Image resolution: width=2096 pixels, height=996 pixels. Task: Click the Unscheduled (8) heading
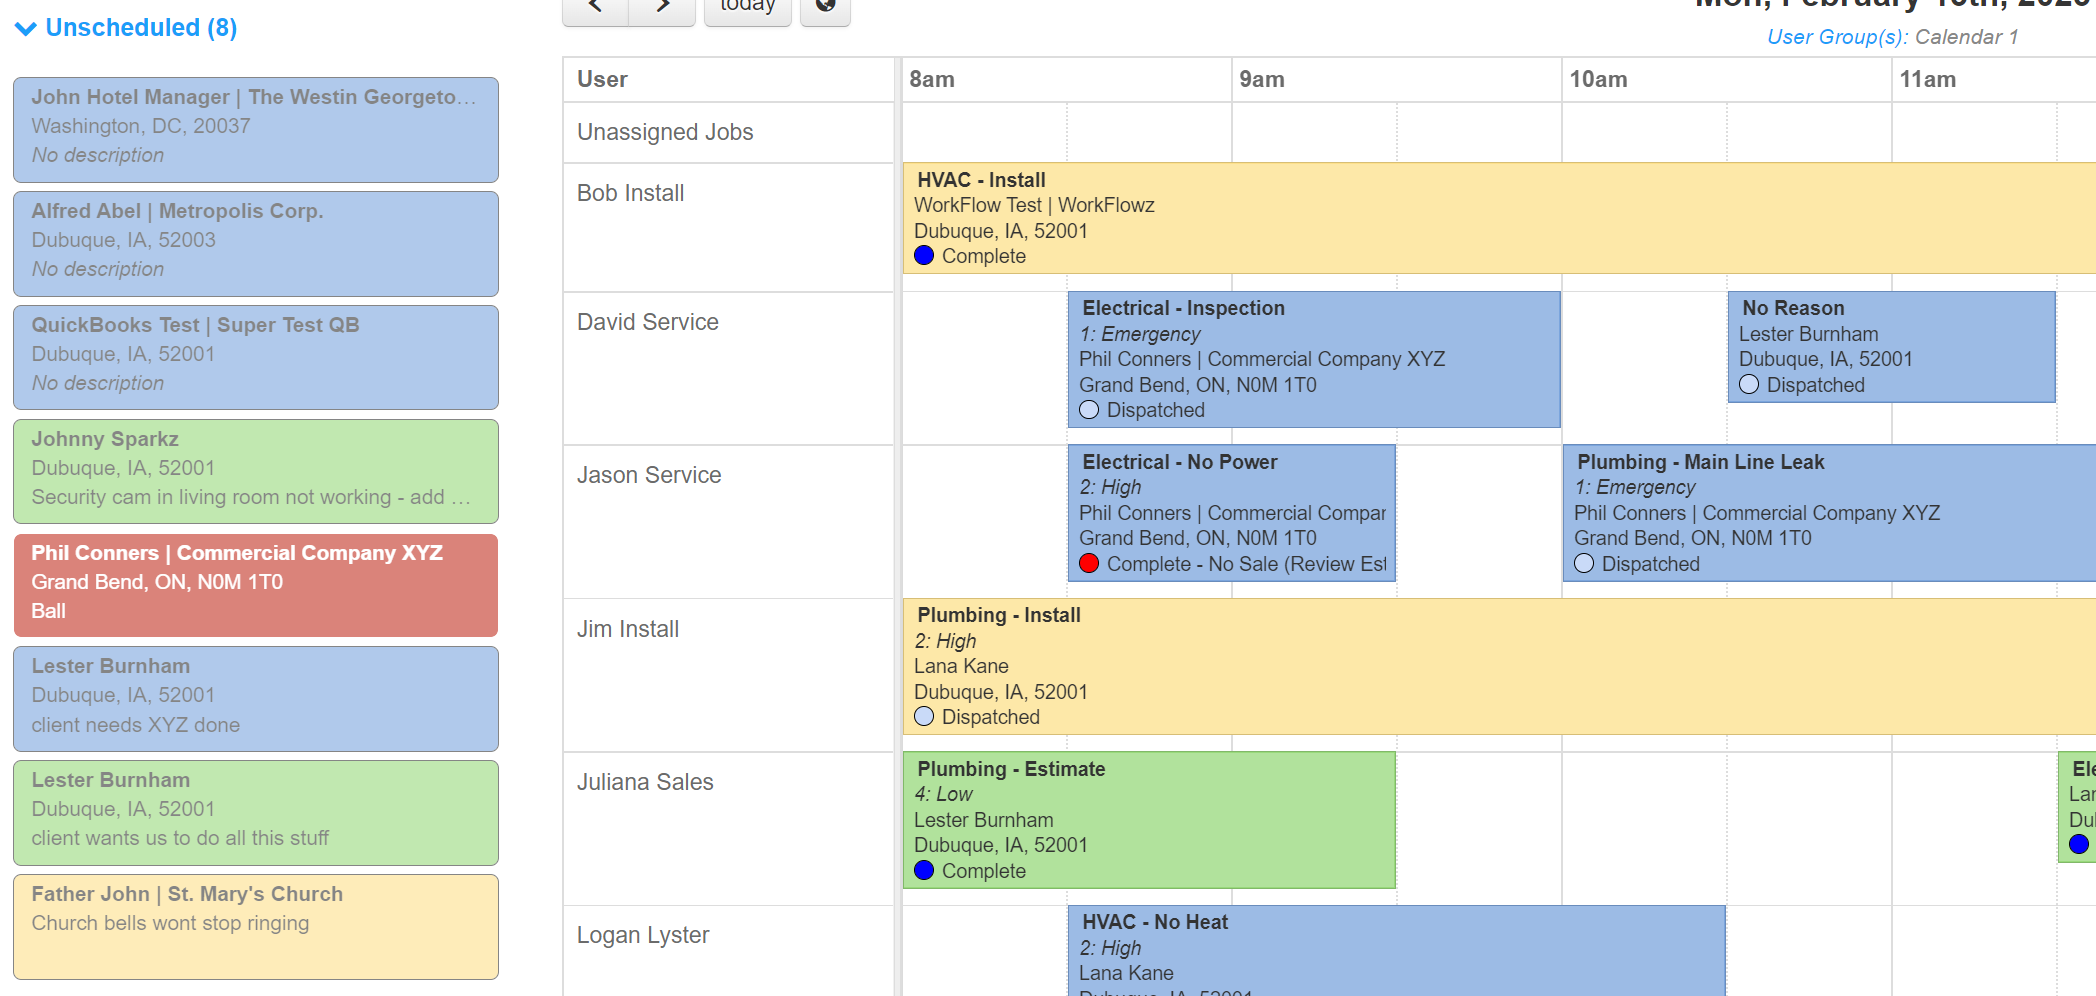point(141,28)
